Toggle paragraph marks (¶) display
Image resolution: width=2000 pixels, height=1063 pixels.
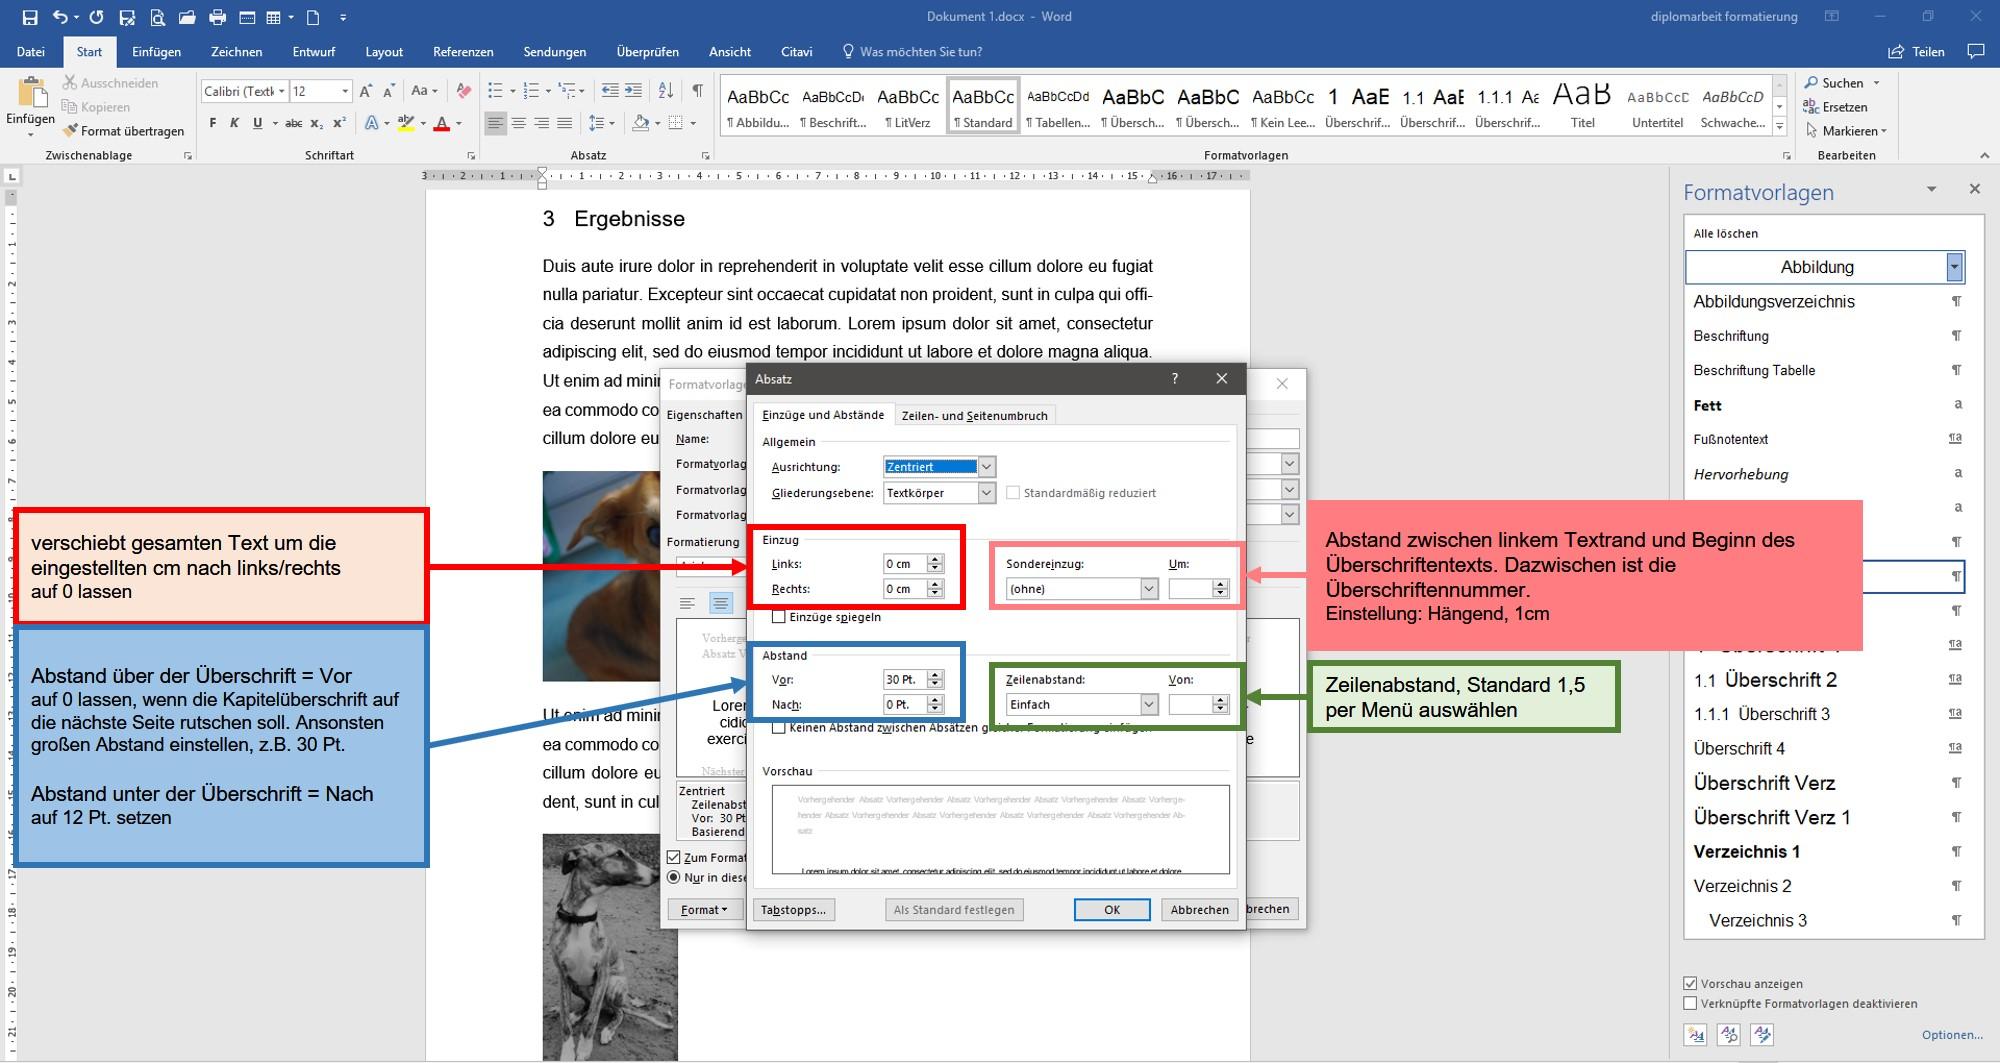(x=697, y=91)
